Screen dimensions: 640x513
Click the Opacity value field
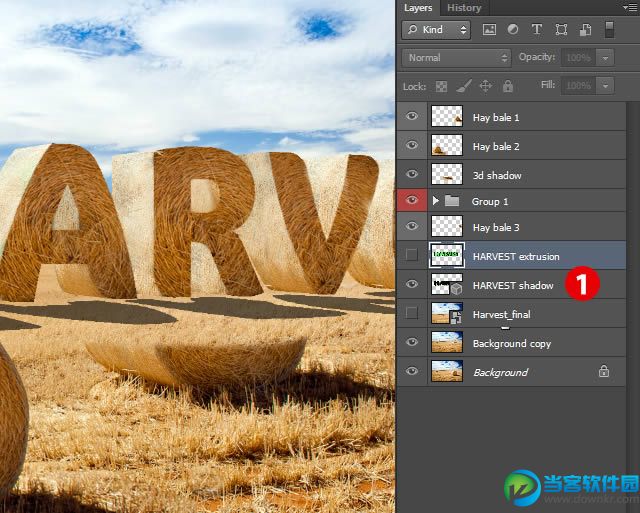point(579,58)
